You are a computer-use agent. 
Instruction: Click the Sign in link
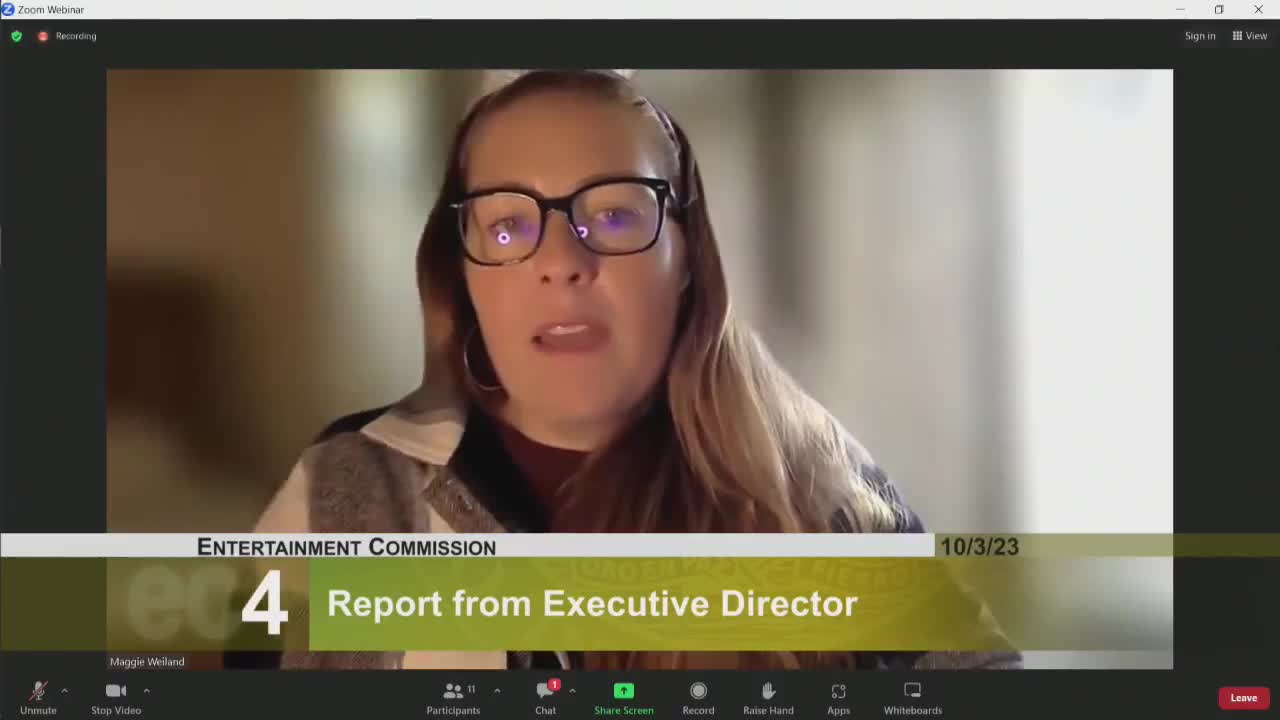1200,36
